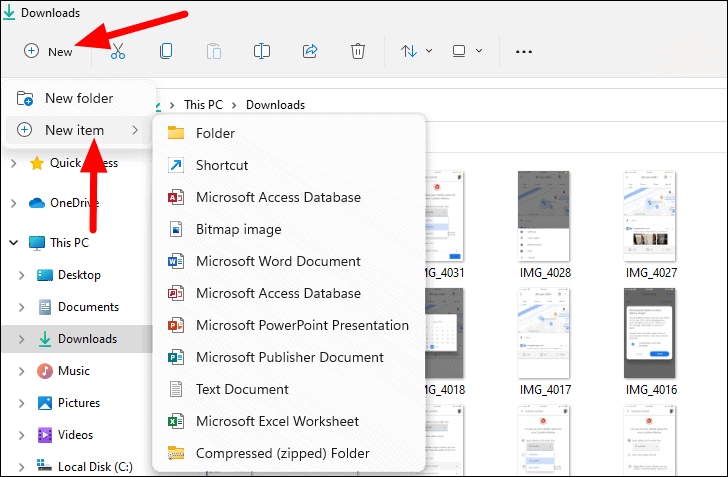Choose Microsoft Word Document
Screen dimensions: 728x477
click(288, 261)
